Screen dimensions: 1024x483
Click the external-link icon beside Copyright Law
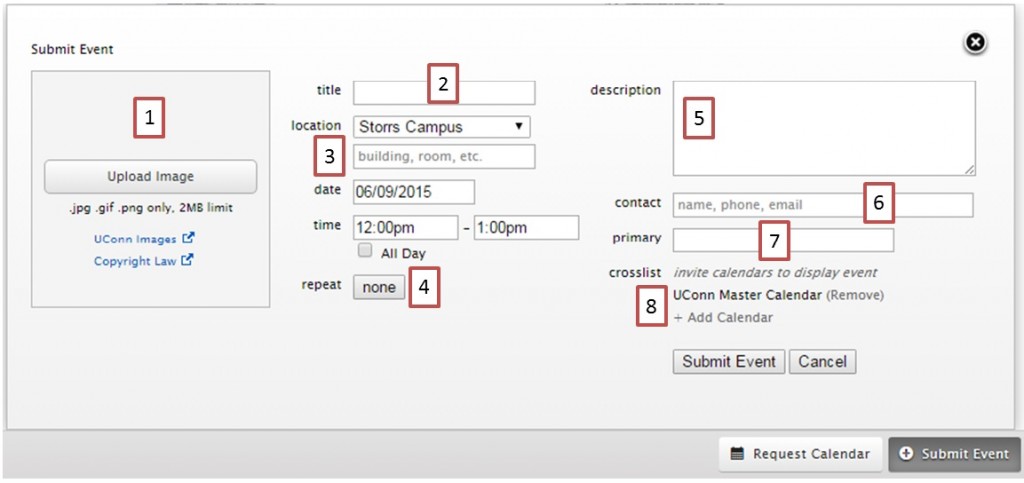pyautogui.click(x=187, y=260)
